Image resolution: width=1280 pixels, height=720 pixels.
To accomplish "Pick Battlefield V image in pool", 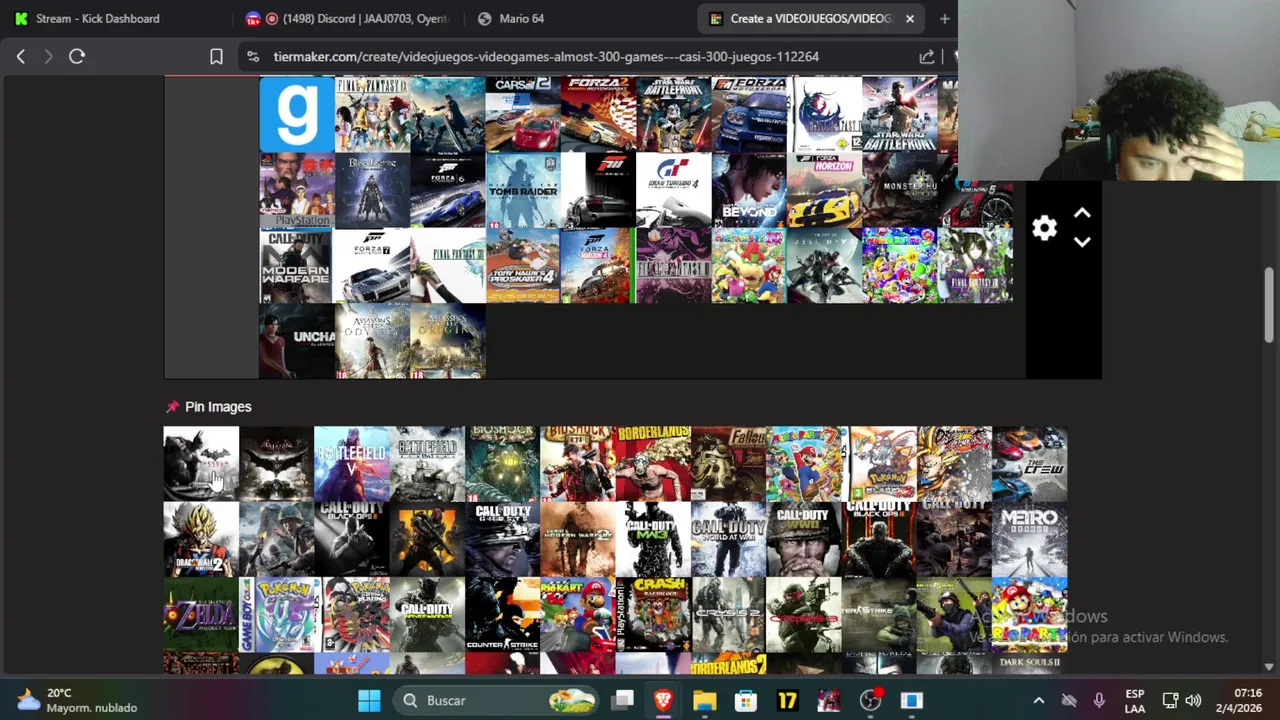I will 351,464.
